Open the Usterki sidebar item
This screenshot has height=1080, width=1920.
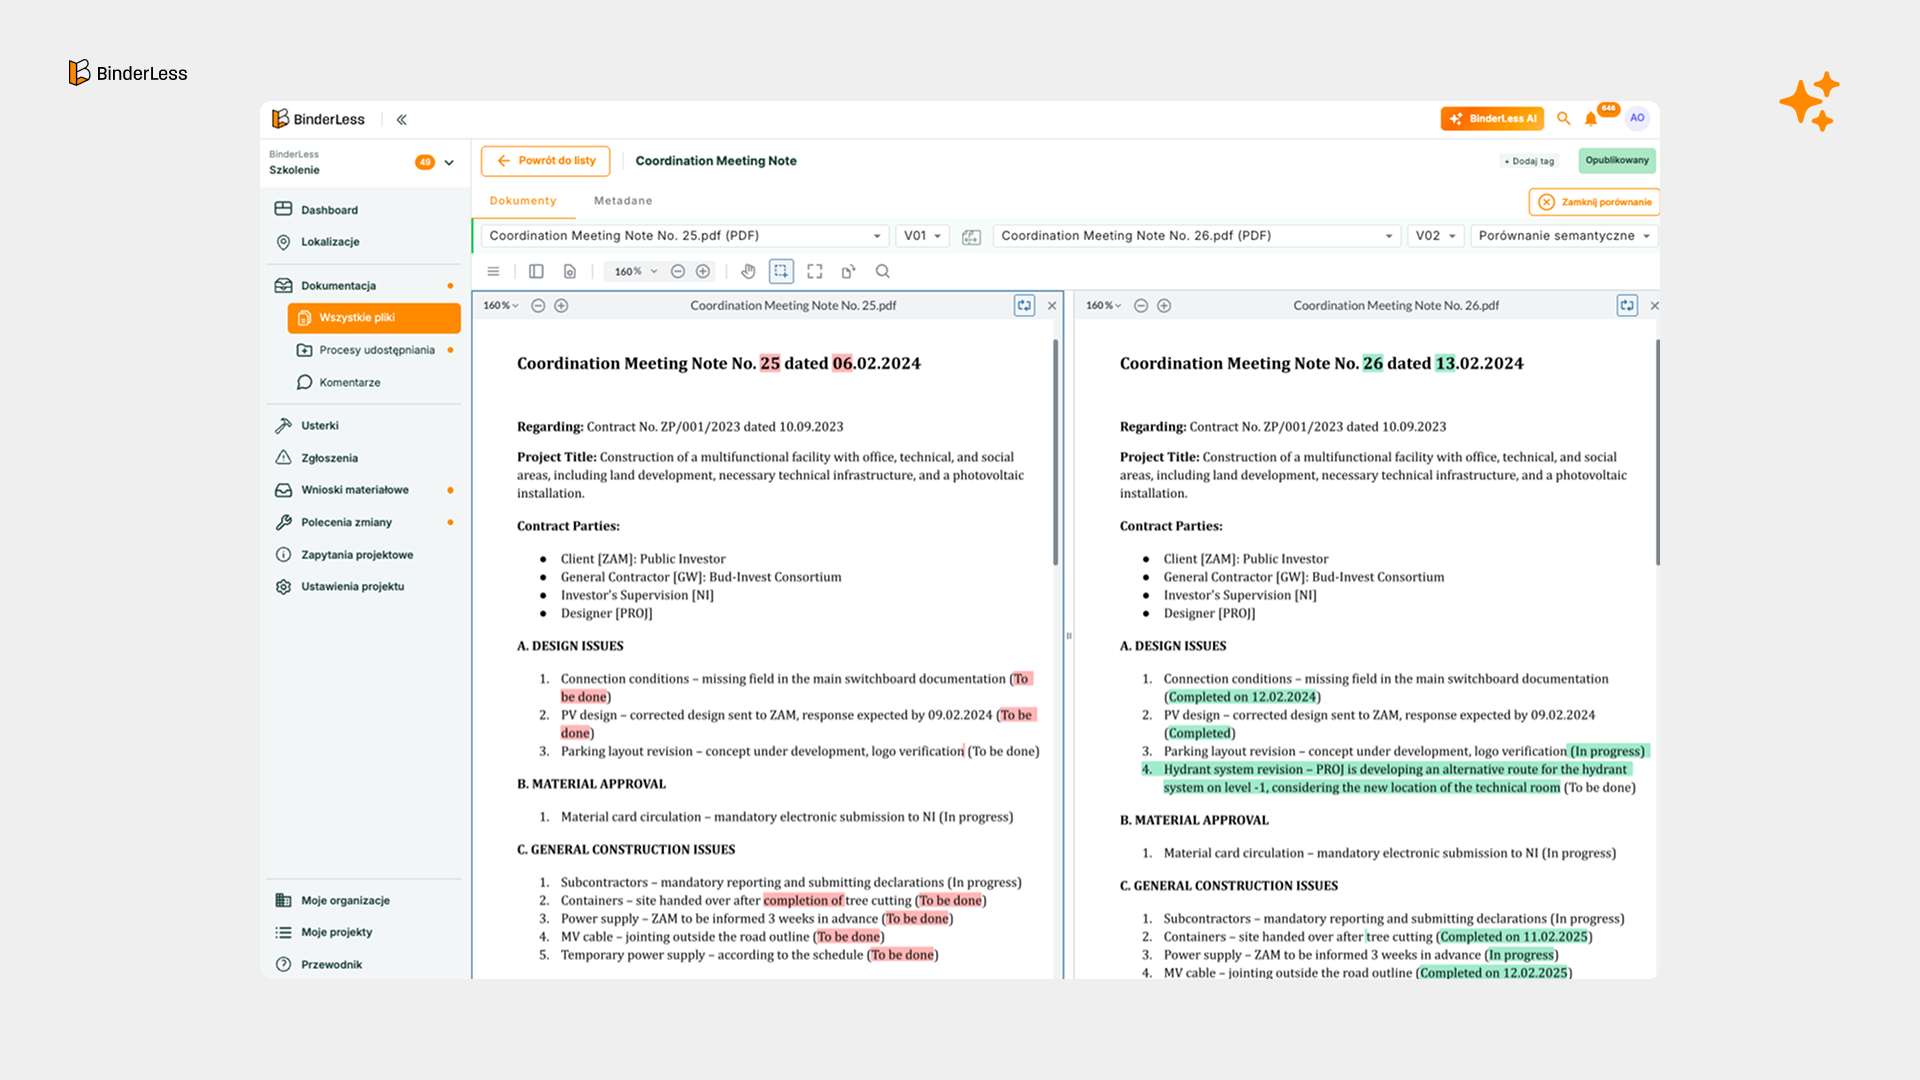click(320, 425)
